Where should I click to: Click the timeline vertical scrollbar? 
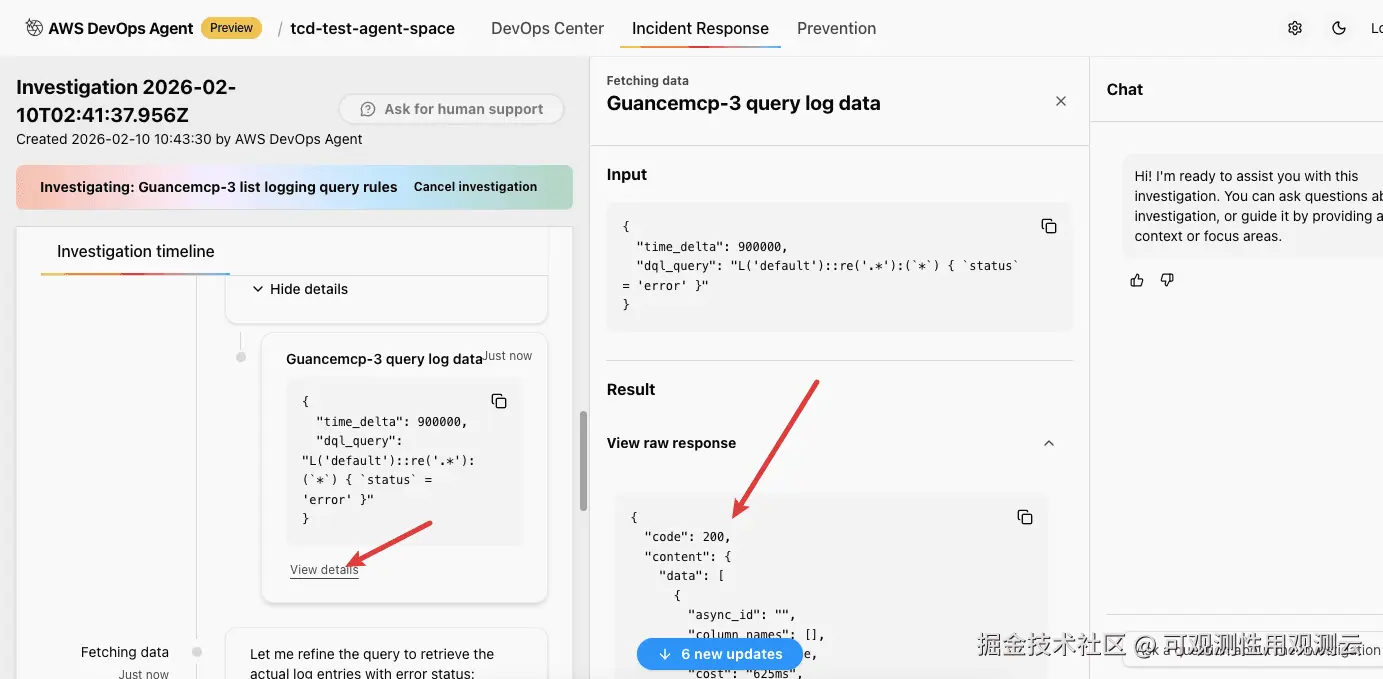583,460
